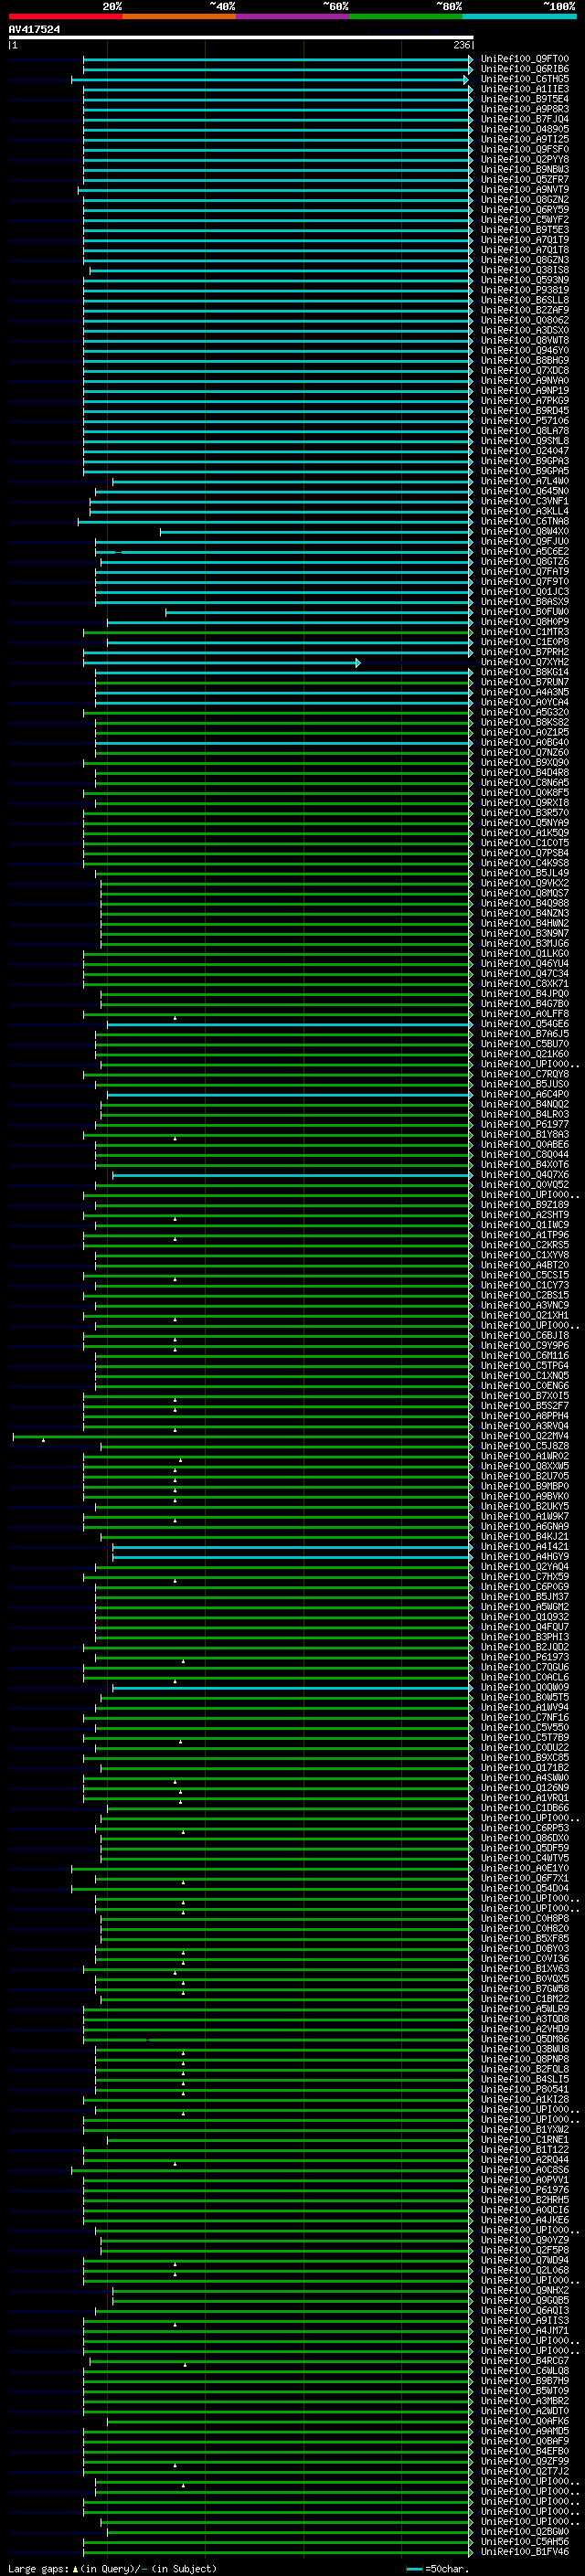Select the UniRef100_A3VNC9 label

[524, 1305]
